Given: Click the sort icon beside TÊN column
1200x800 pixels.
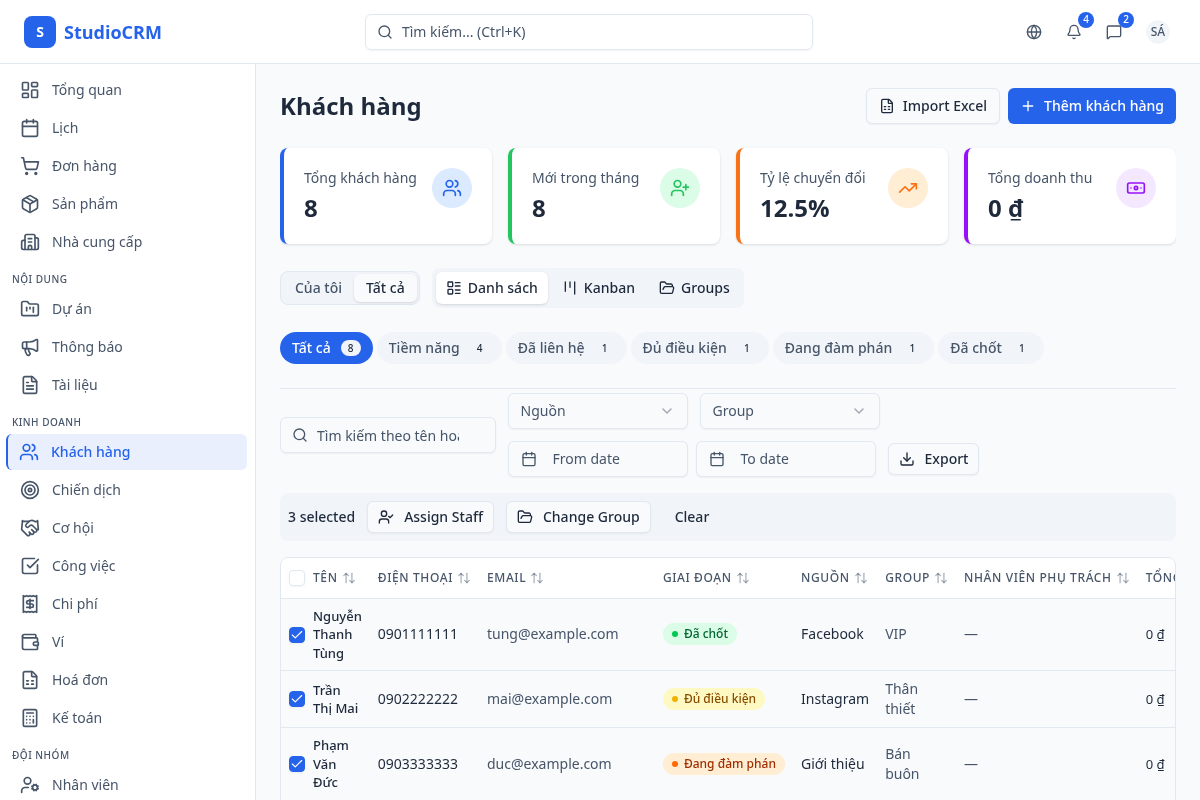Looking at the screenshot, I should tap(349, 578).
